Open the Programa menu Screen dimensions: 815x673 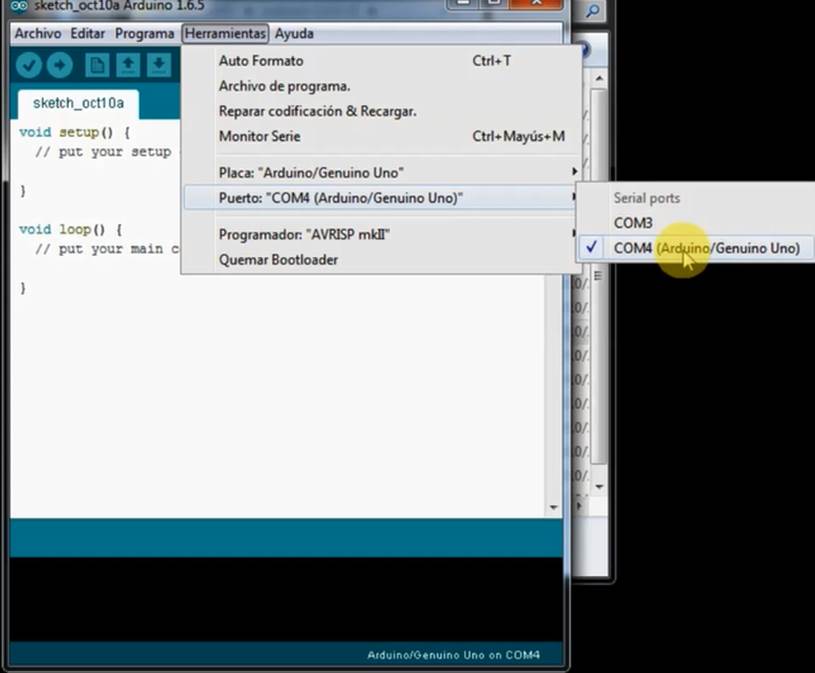144,34
